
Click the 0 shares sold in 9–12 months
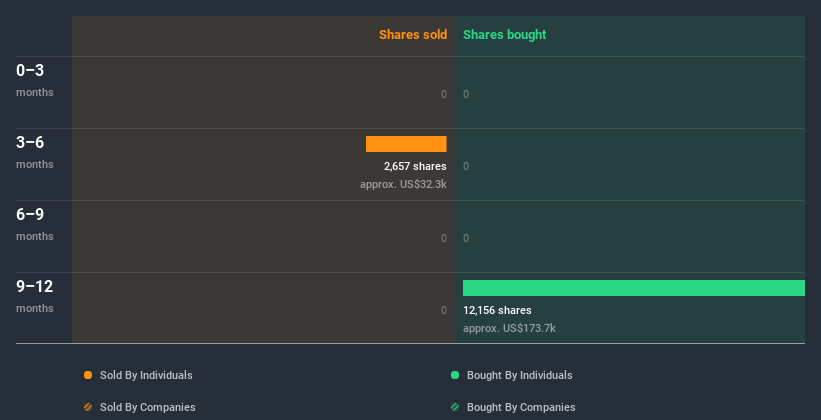coord(444,310)
